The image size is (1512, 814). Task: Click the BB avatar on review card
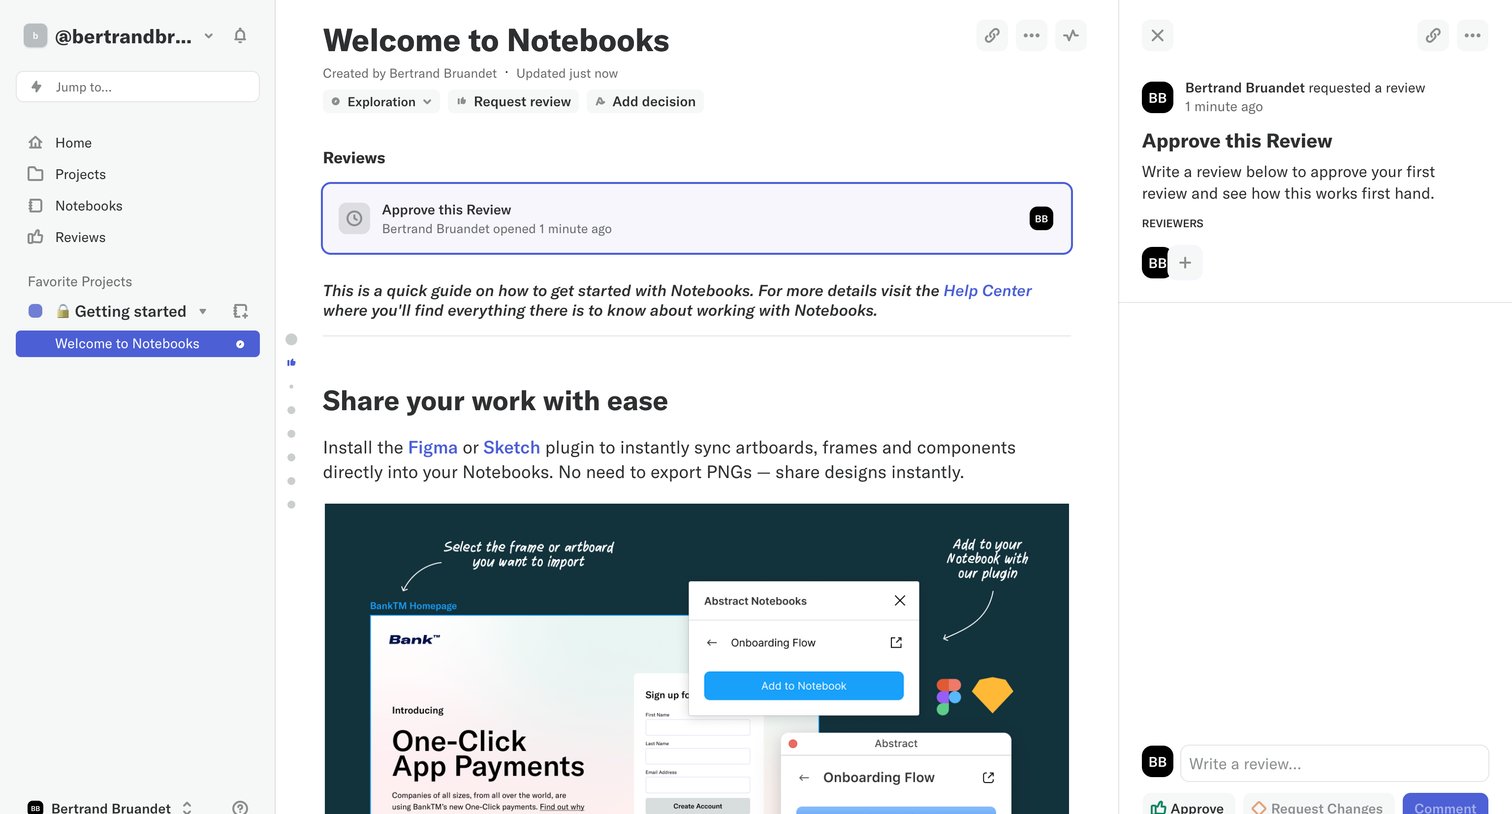point(1041,218)
